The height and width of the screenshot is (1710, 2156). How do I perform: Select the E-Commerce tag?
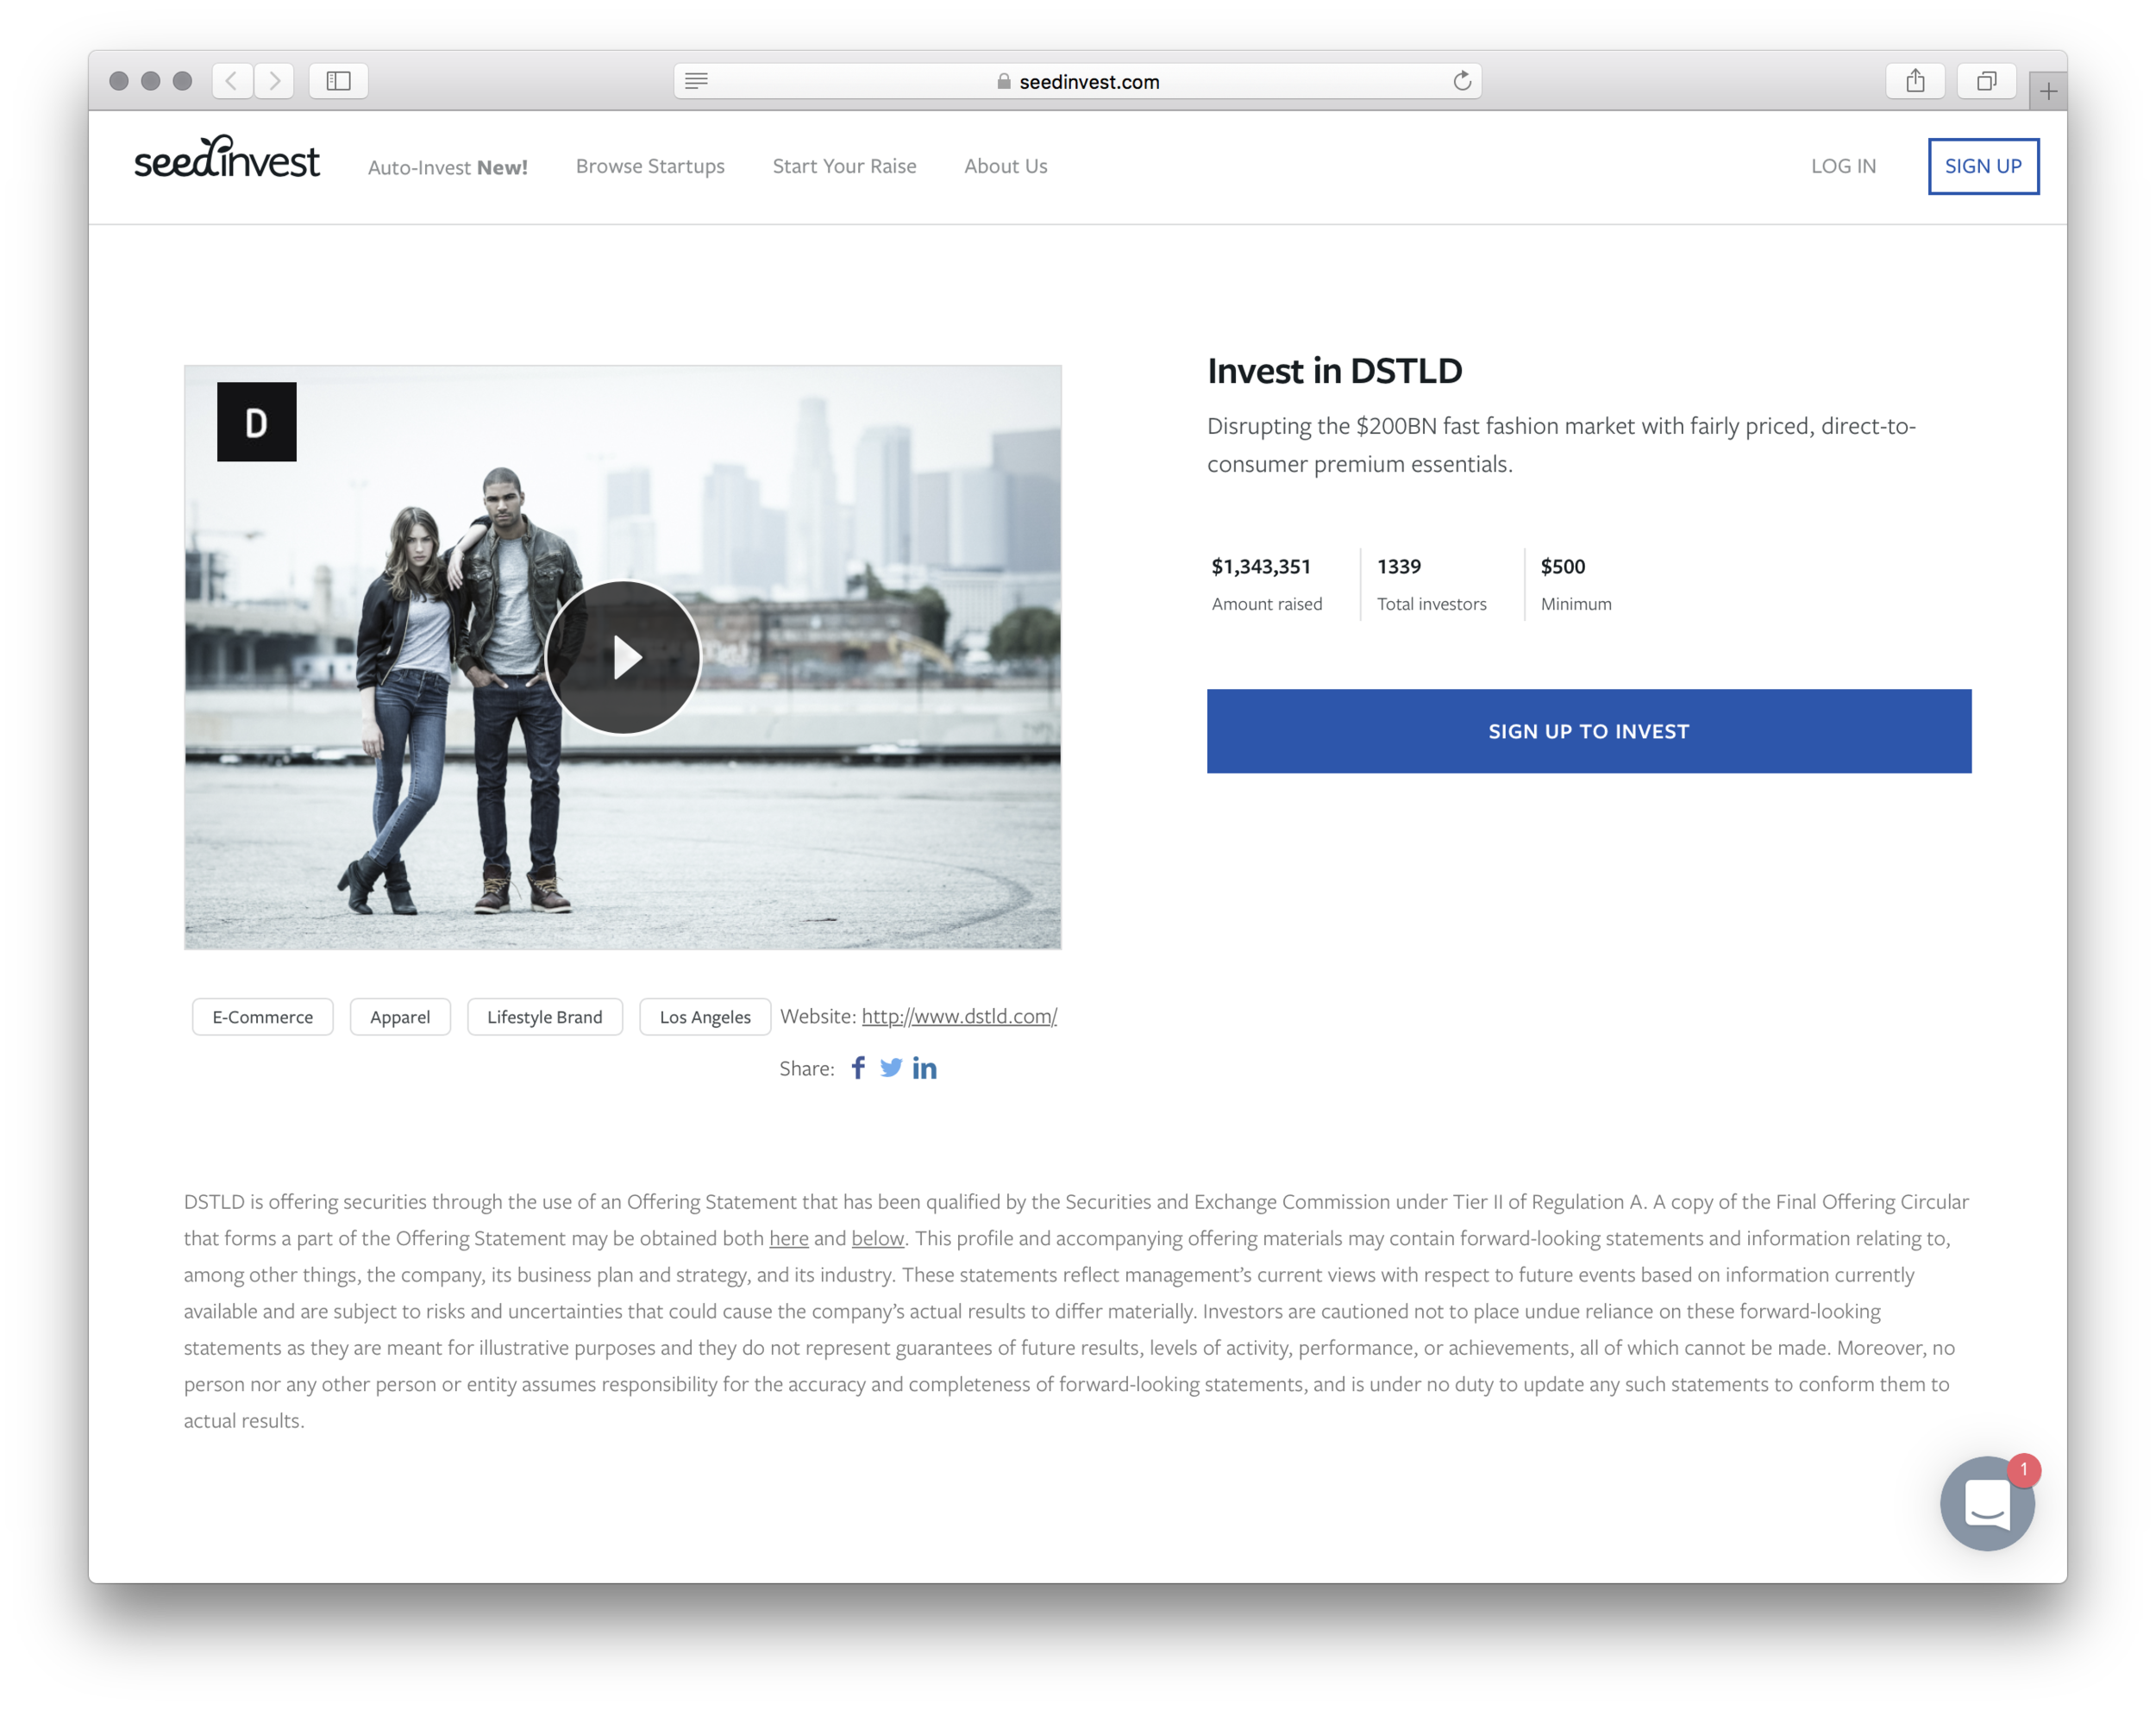click(263, 1017)
